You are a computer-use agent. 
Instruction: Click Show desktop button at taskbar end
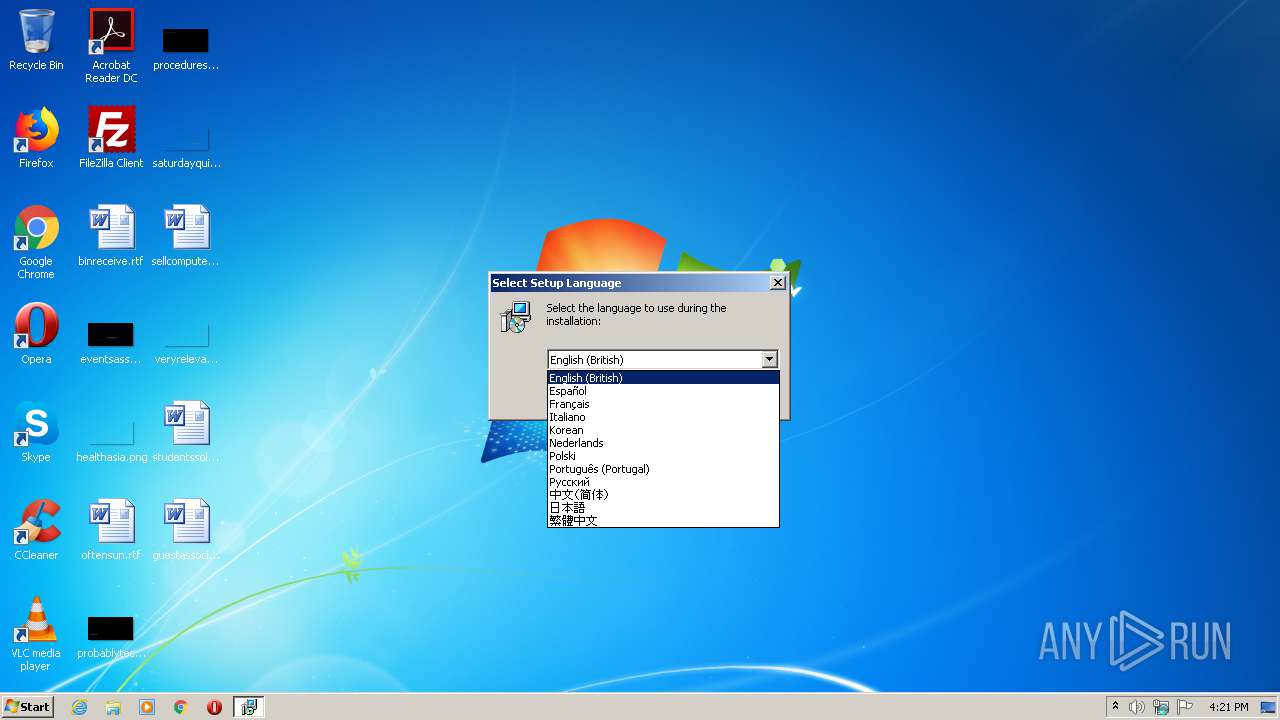[1269, 707]
